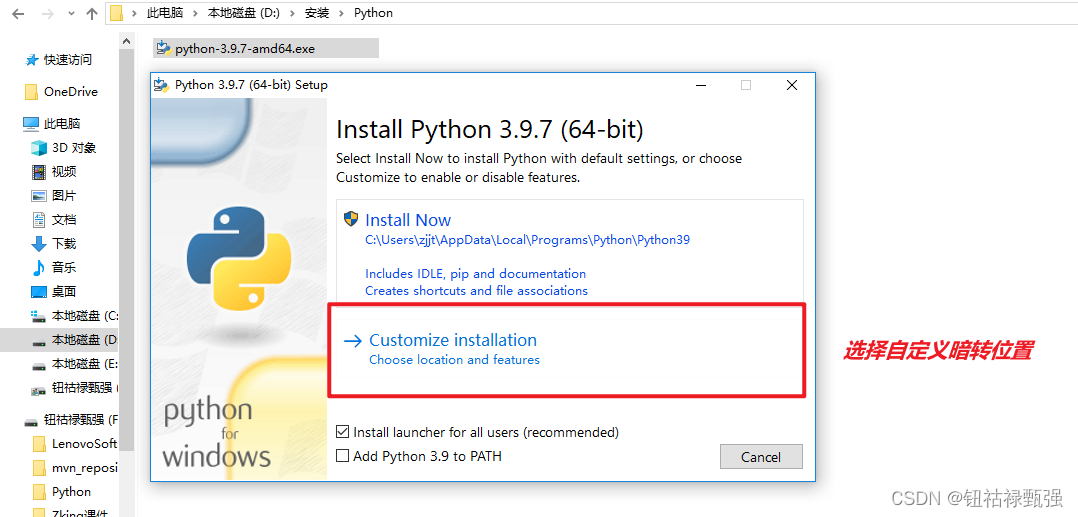Toggle Install launcher for all users checkbox
1078x517 pixels.
point(342,432)
